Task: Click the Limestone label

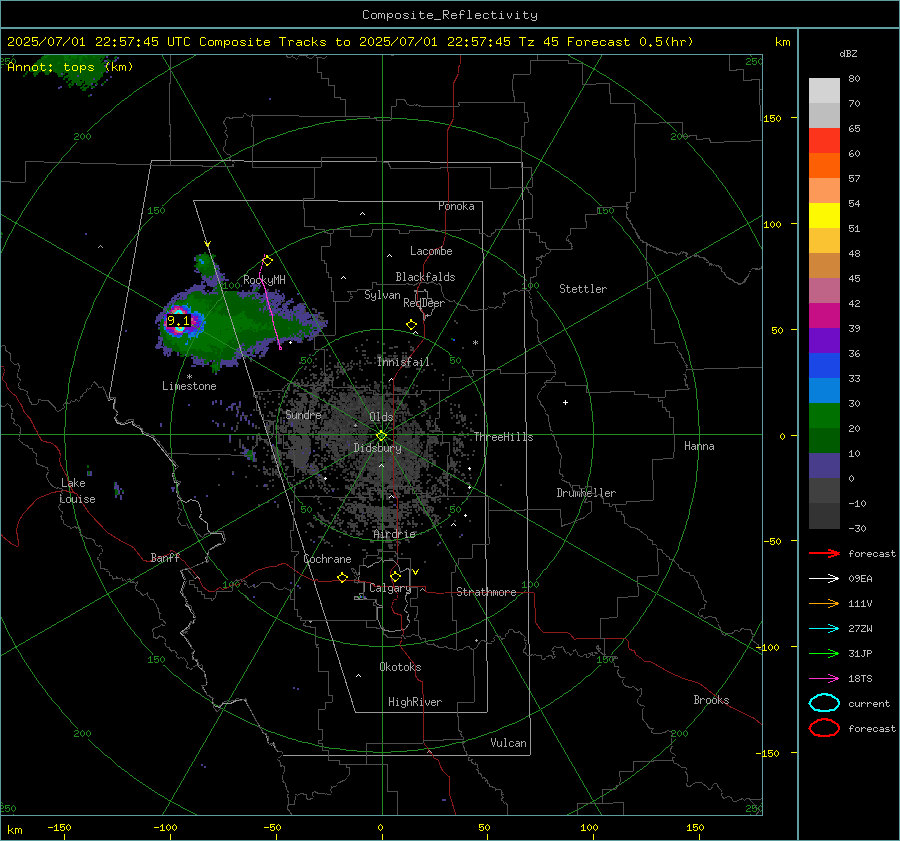Action: pyautogui.click(x=189, y=386)
